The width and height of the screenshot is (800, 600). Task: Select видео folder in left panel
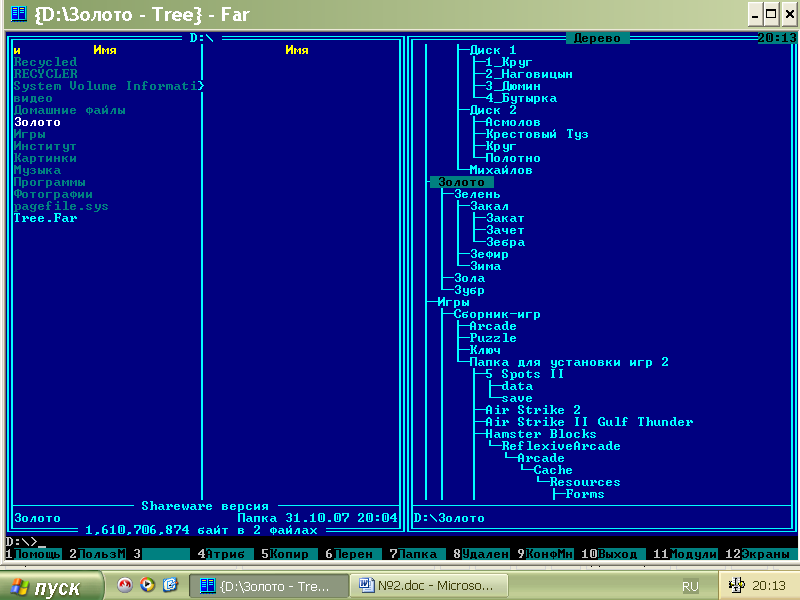33,98
